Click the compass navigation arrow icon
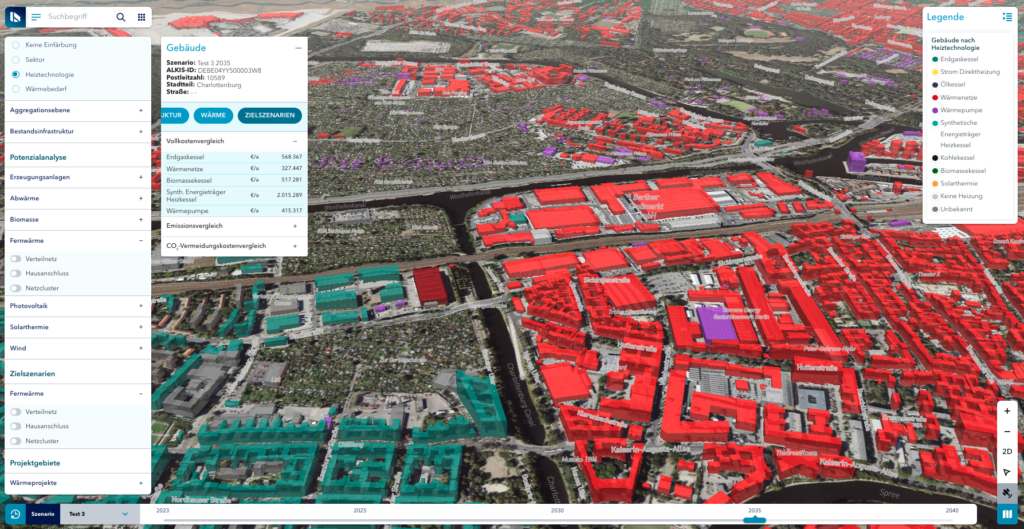Image resolution: width=1024 pixels, height=529 pixels. pyautogui.click(x=1007, y=471)
